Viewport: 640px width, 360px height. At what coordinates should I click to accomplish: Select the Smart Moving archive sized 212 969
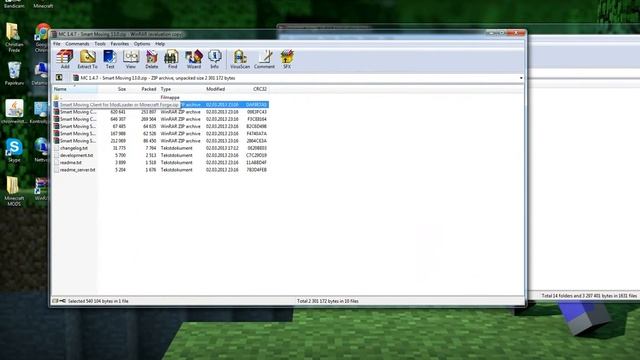click(x=160, y=141)
